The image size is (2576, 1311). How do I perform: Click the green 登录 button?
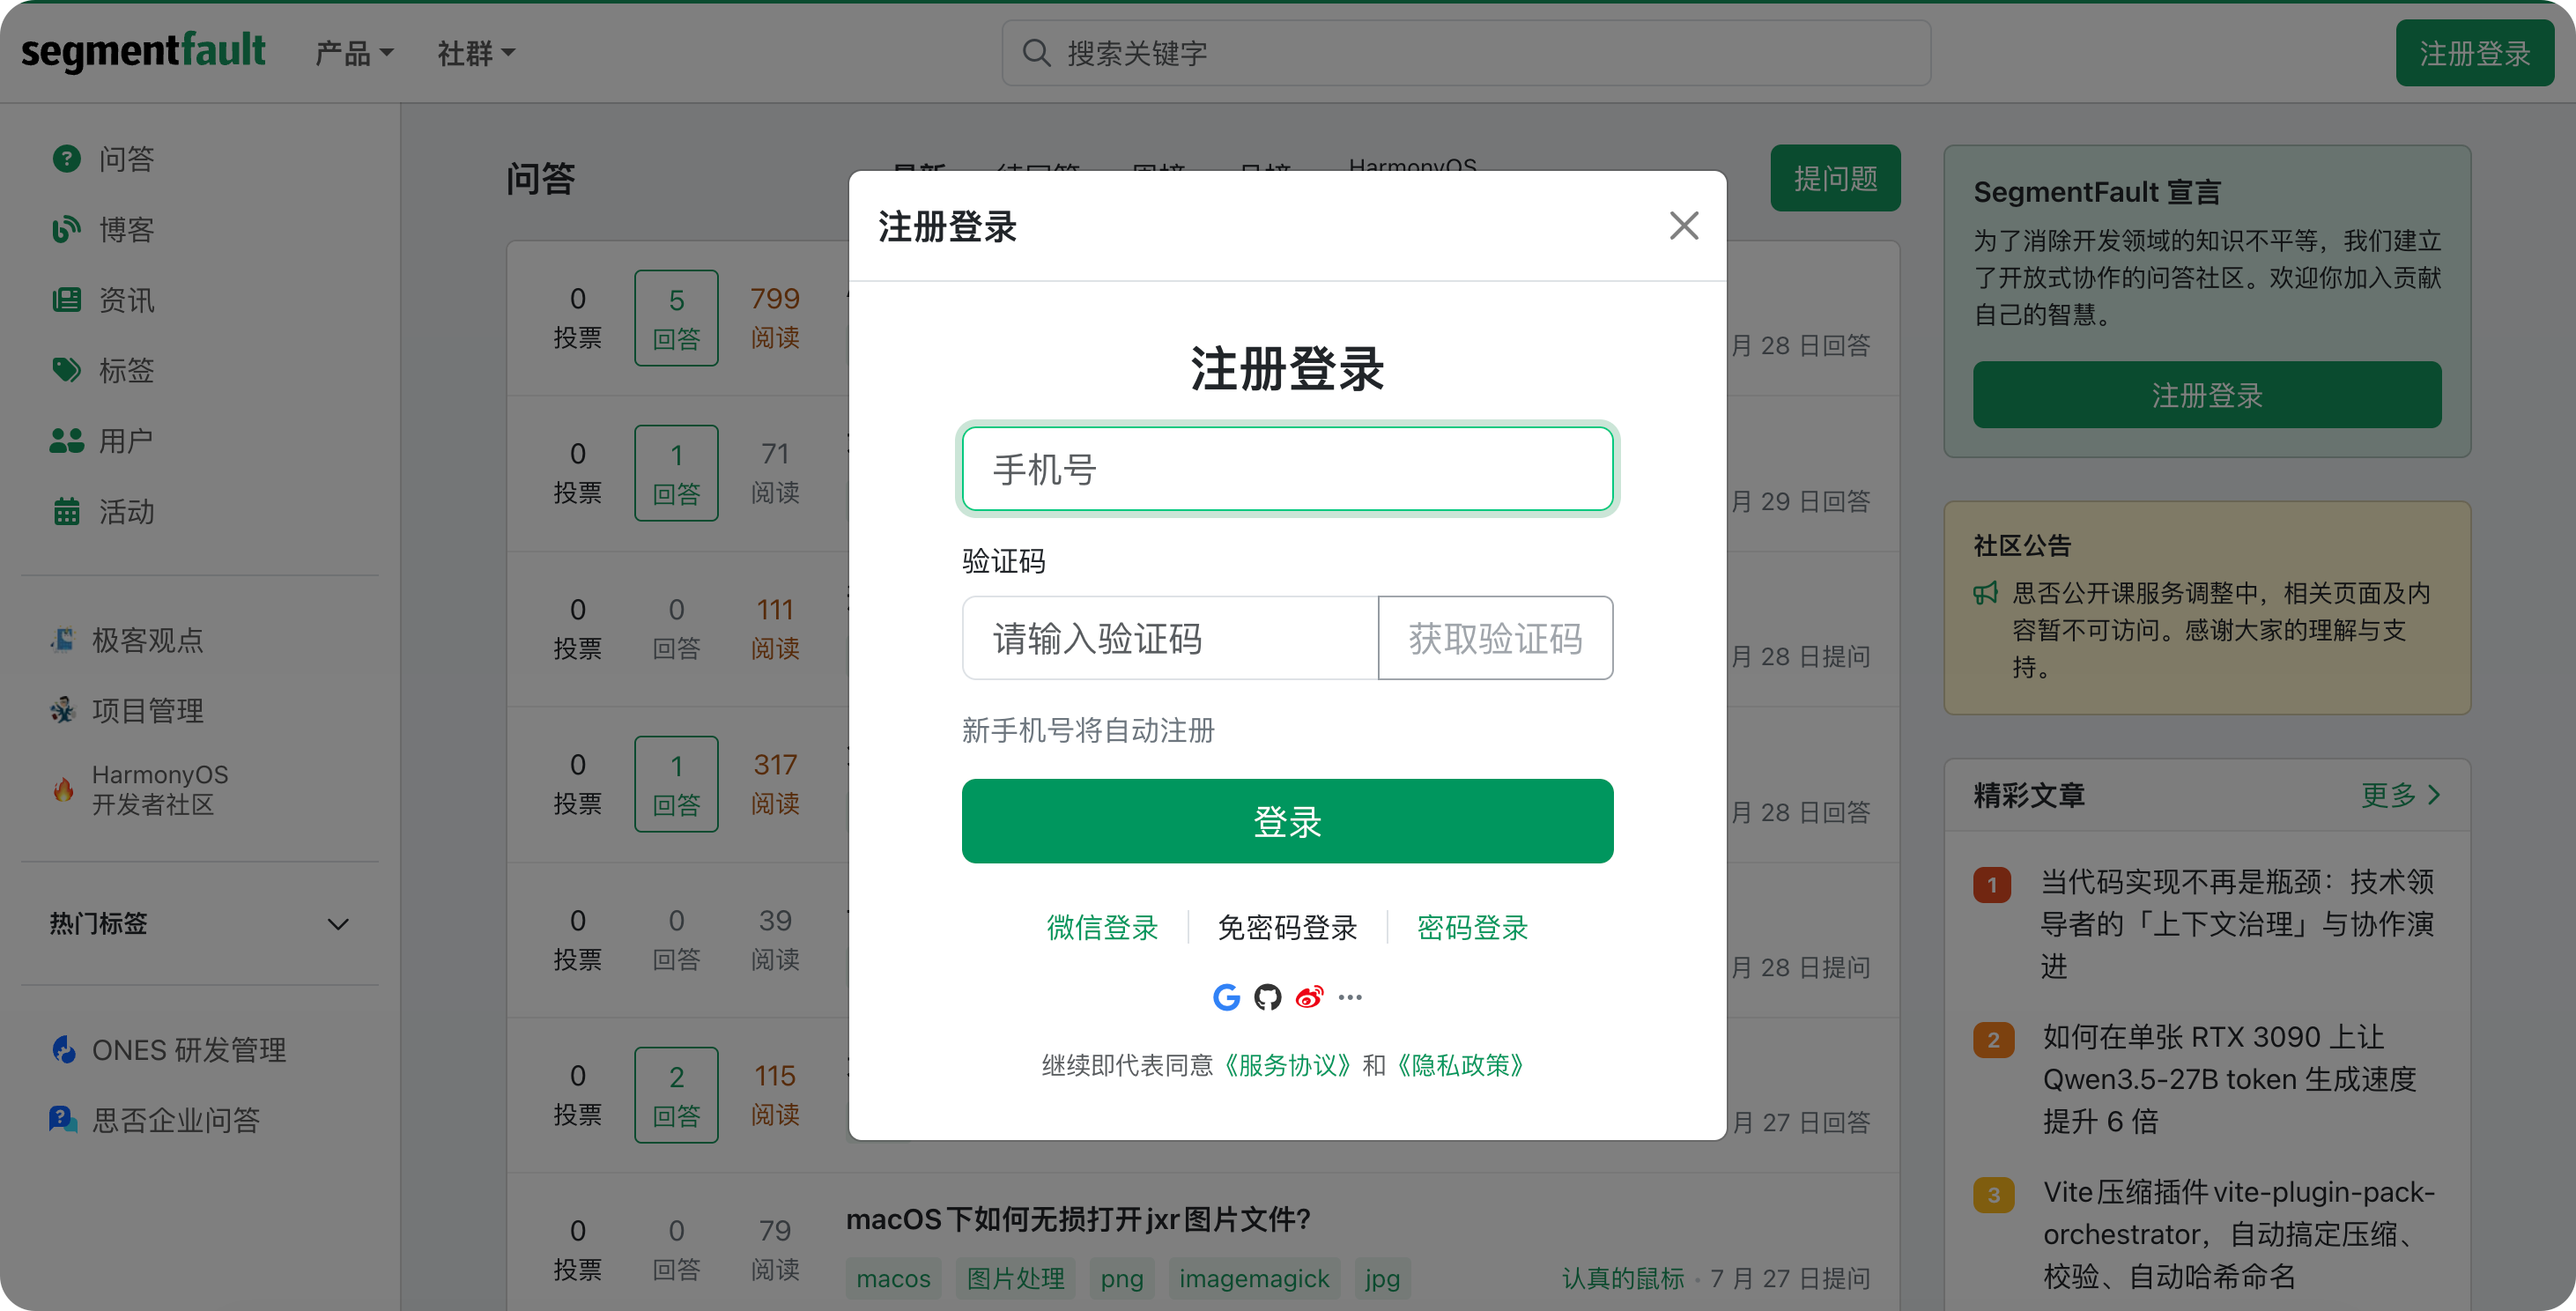[x=1287, y=821]
